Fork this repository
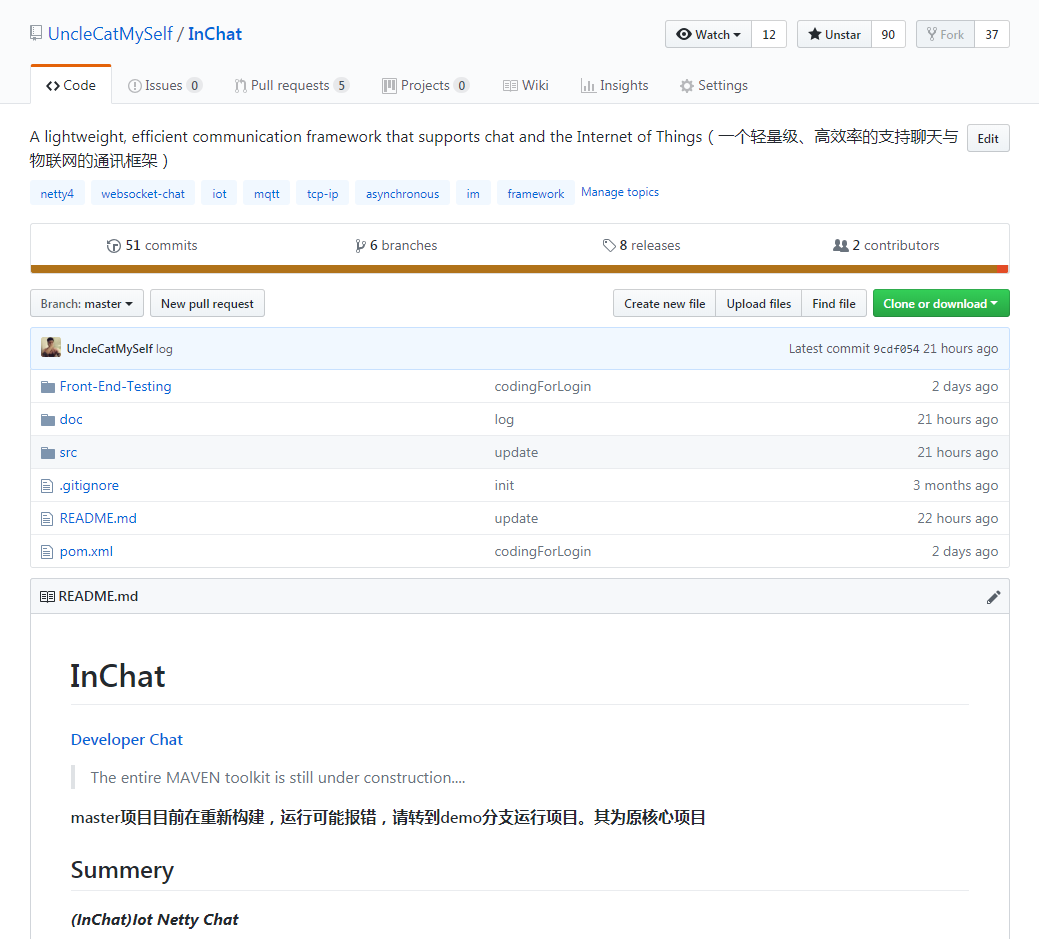 coord(945,34)
